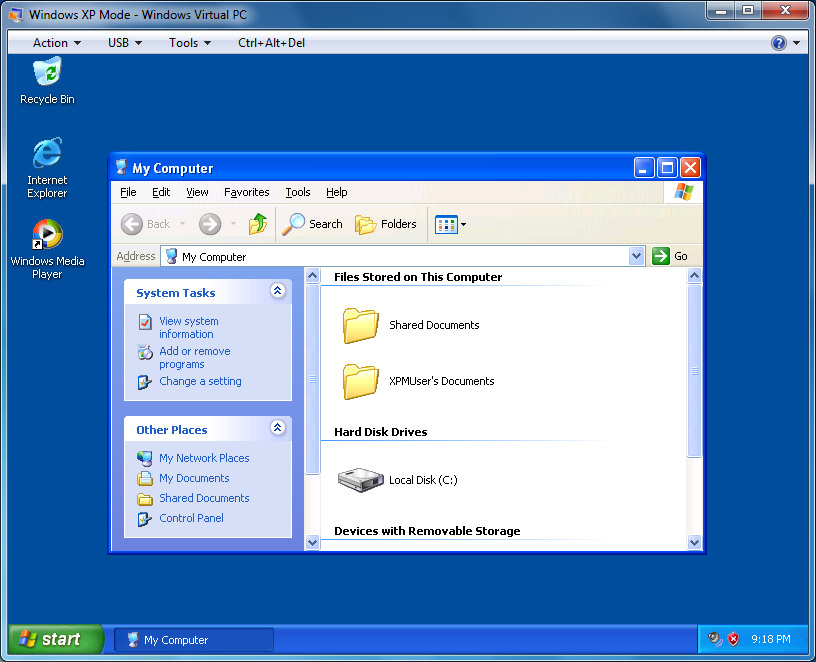Open the USB menu in Virtual PC
Viewport: 816px width, 662px height.
tap(124, 43)
